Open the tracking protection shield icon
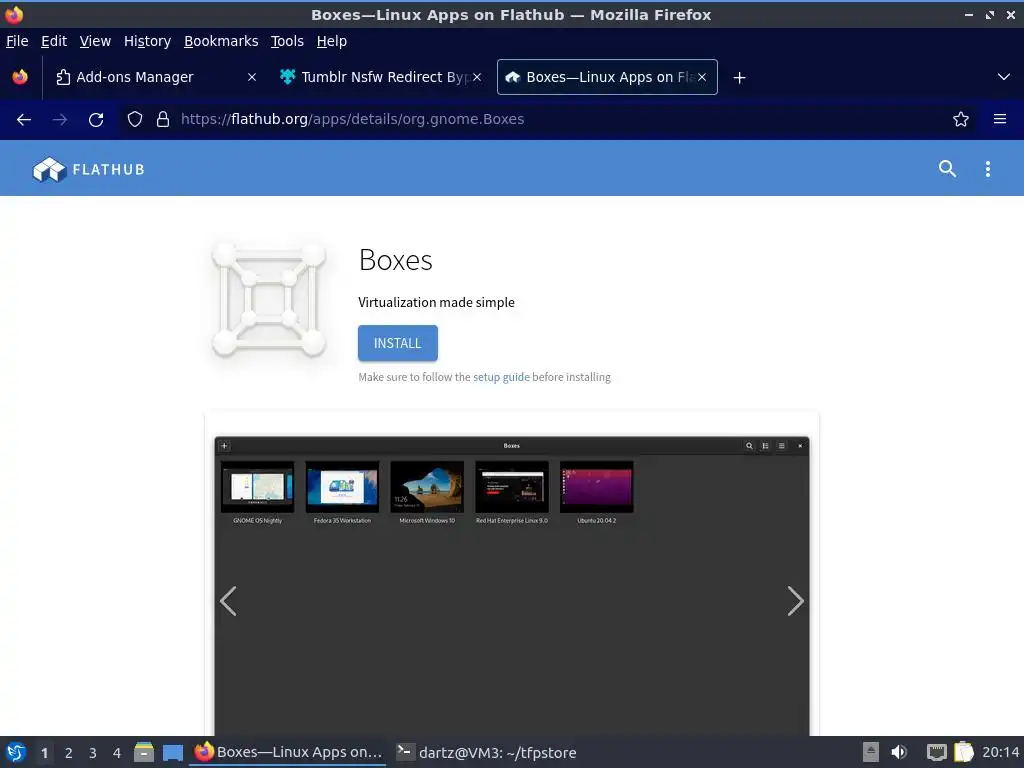 tap(135, 120)
